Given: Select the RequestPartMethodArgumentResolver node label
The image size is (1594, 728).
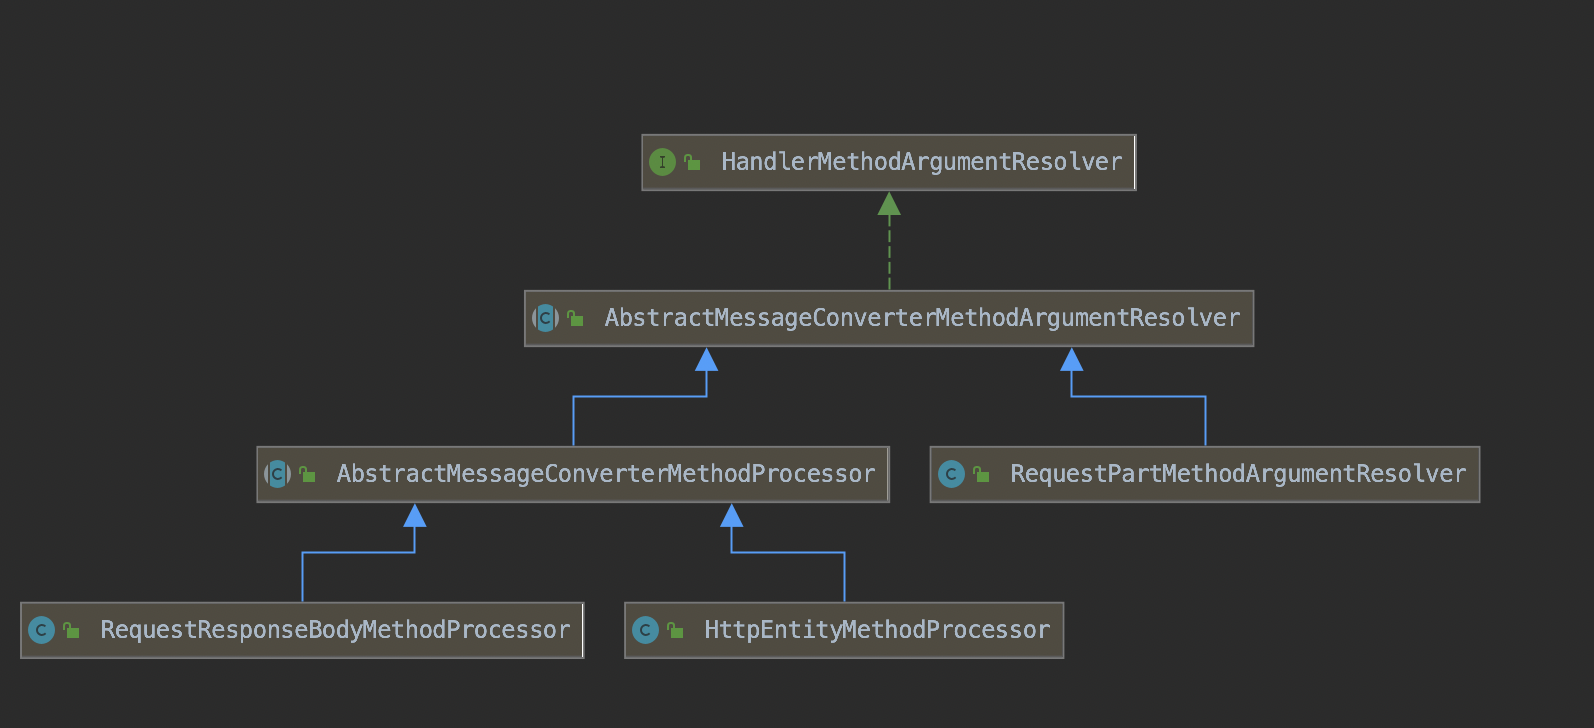Looking at the screenshot, I should coord(1237,474).
